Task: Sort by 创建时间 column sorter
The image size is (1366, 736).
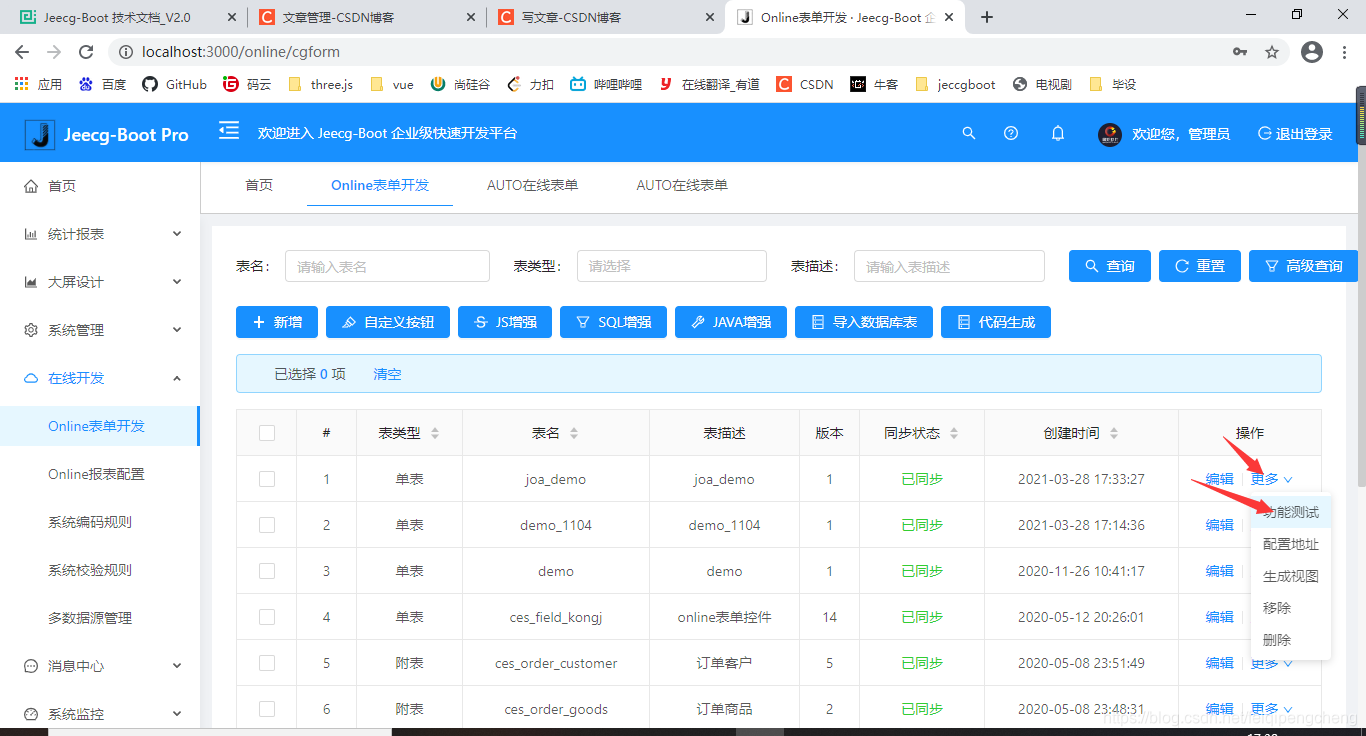Action: (1114, 433)
